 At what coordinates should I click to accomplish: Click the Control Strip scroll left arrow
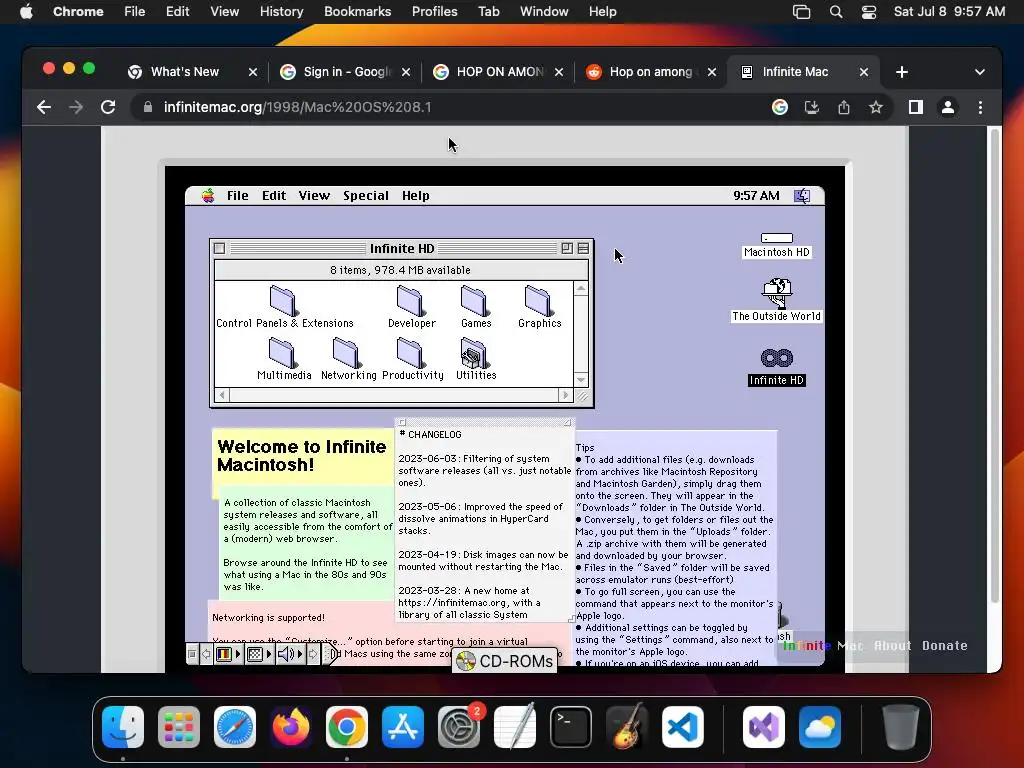(206, 654)
